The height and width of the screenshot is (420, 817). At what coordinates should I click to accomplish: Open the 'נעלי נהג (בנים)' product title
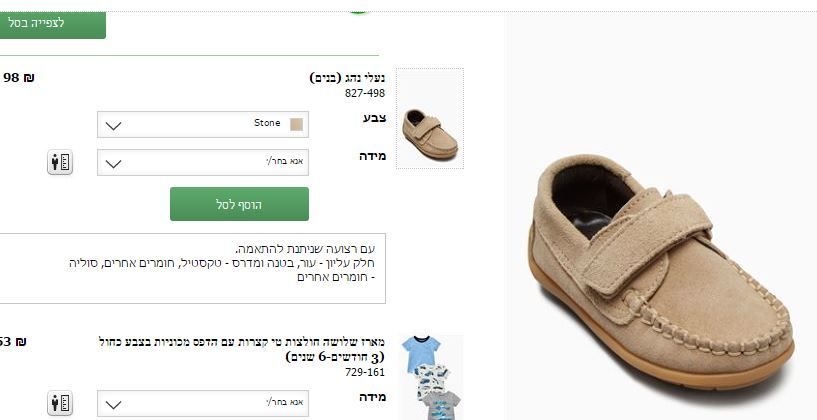point(348,78)
